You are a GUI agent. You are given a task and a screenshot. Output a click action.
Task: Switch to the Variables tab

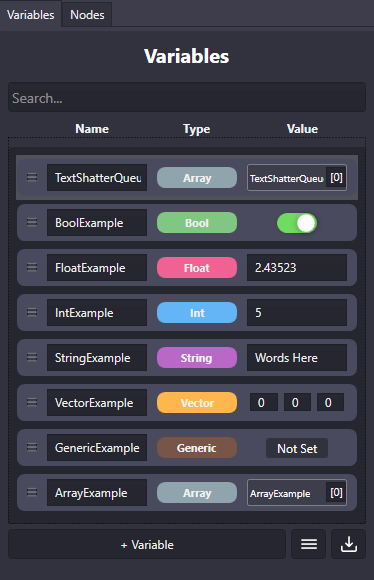(x=31, y=15)
